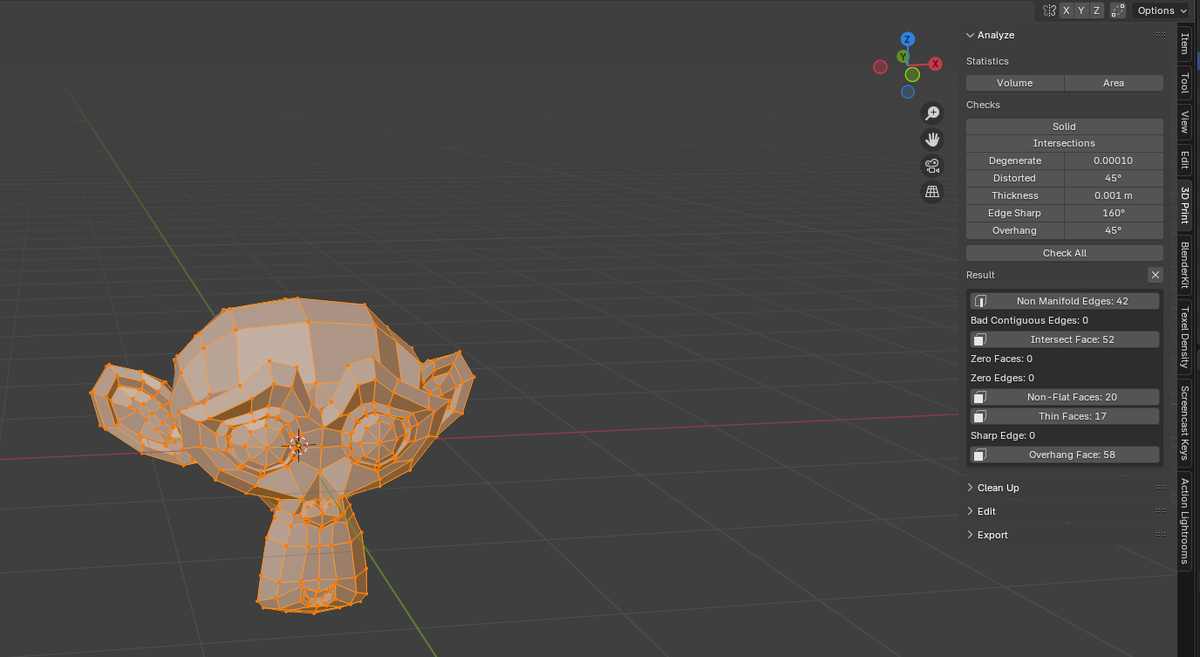Run the Intersections check
This screenshot has width=1200, height=657.
[x=1064, y=143]
